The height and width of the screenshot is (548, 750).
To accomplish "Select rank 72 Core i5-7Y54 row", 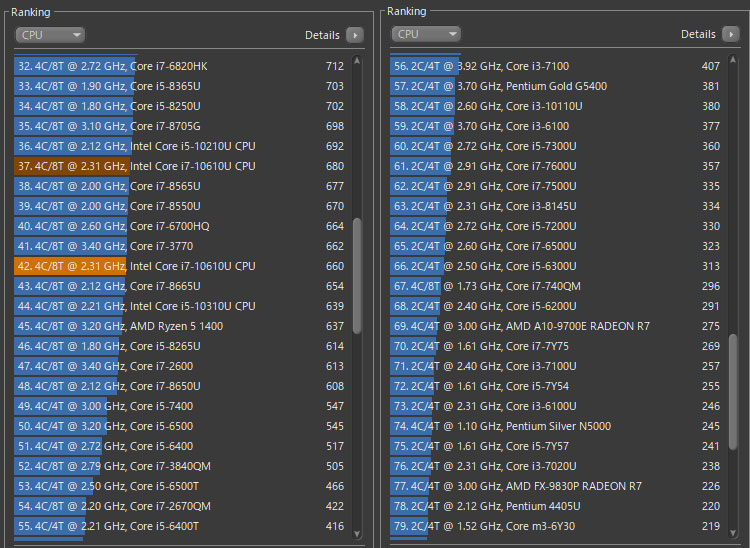I will 557,386.
